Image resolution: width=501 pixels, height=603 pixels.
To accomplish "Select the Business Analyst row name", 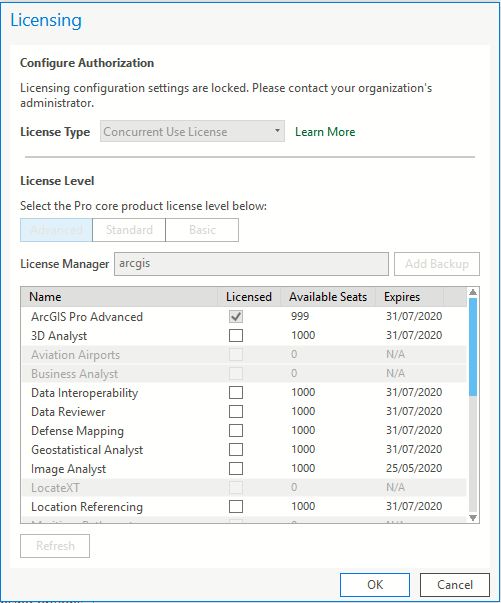I will pyautogui.click(x=75, y=374).
